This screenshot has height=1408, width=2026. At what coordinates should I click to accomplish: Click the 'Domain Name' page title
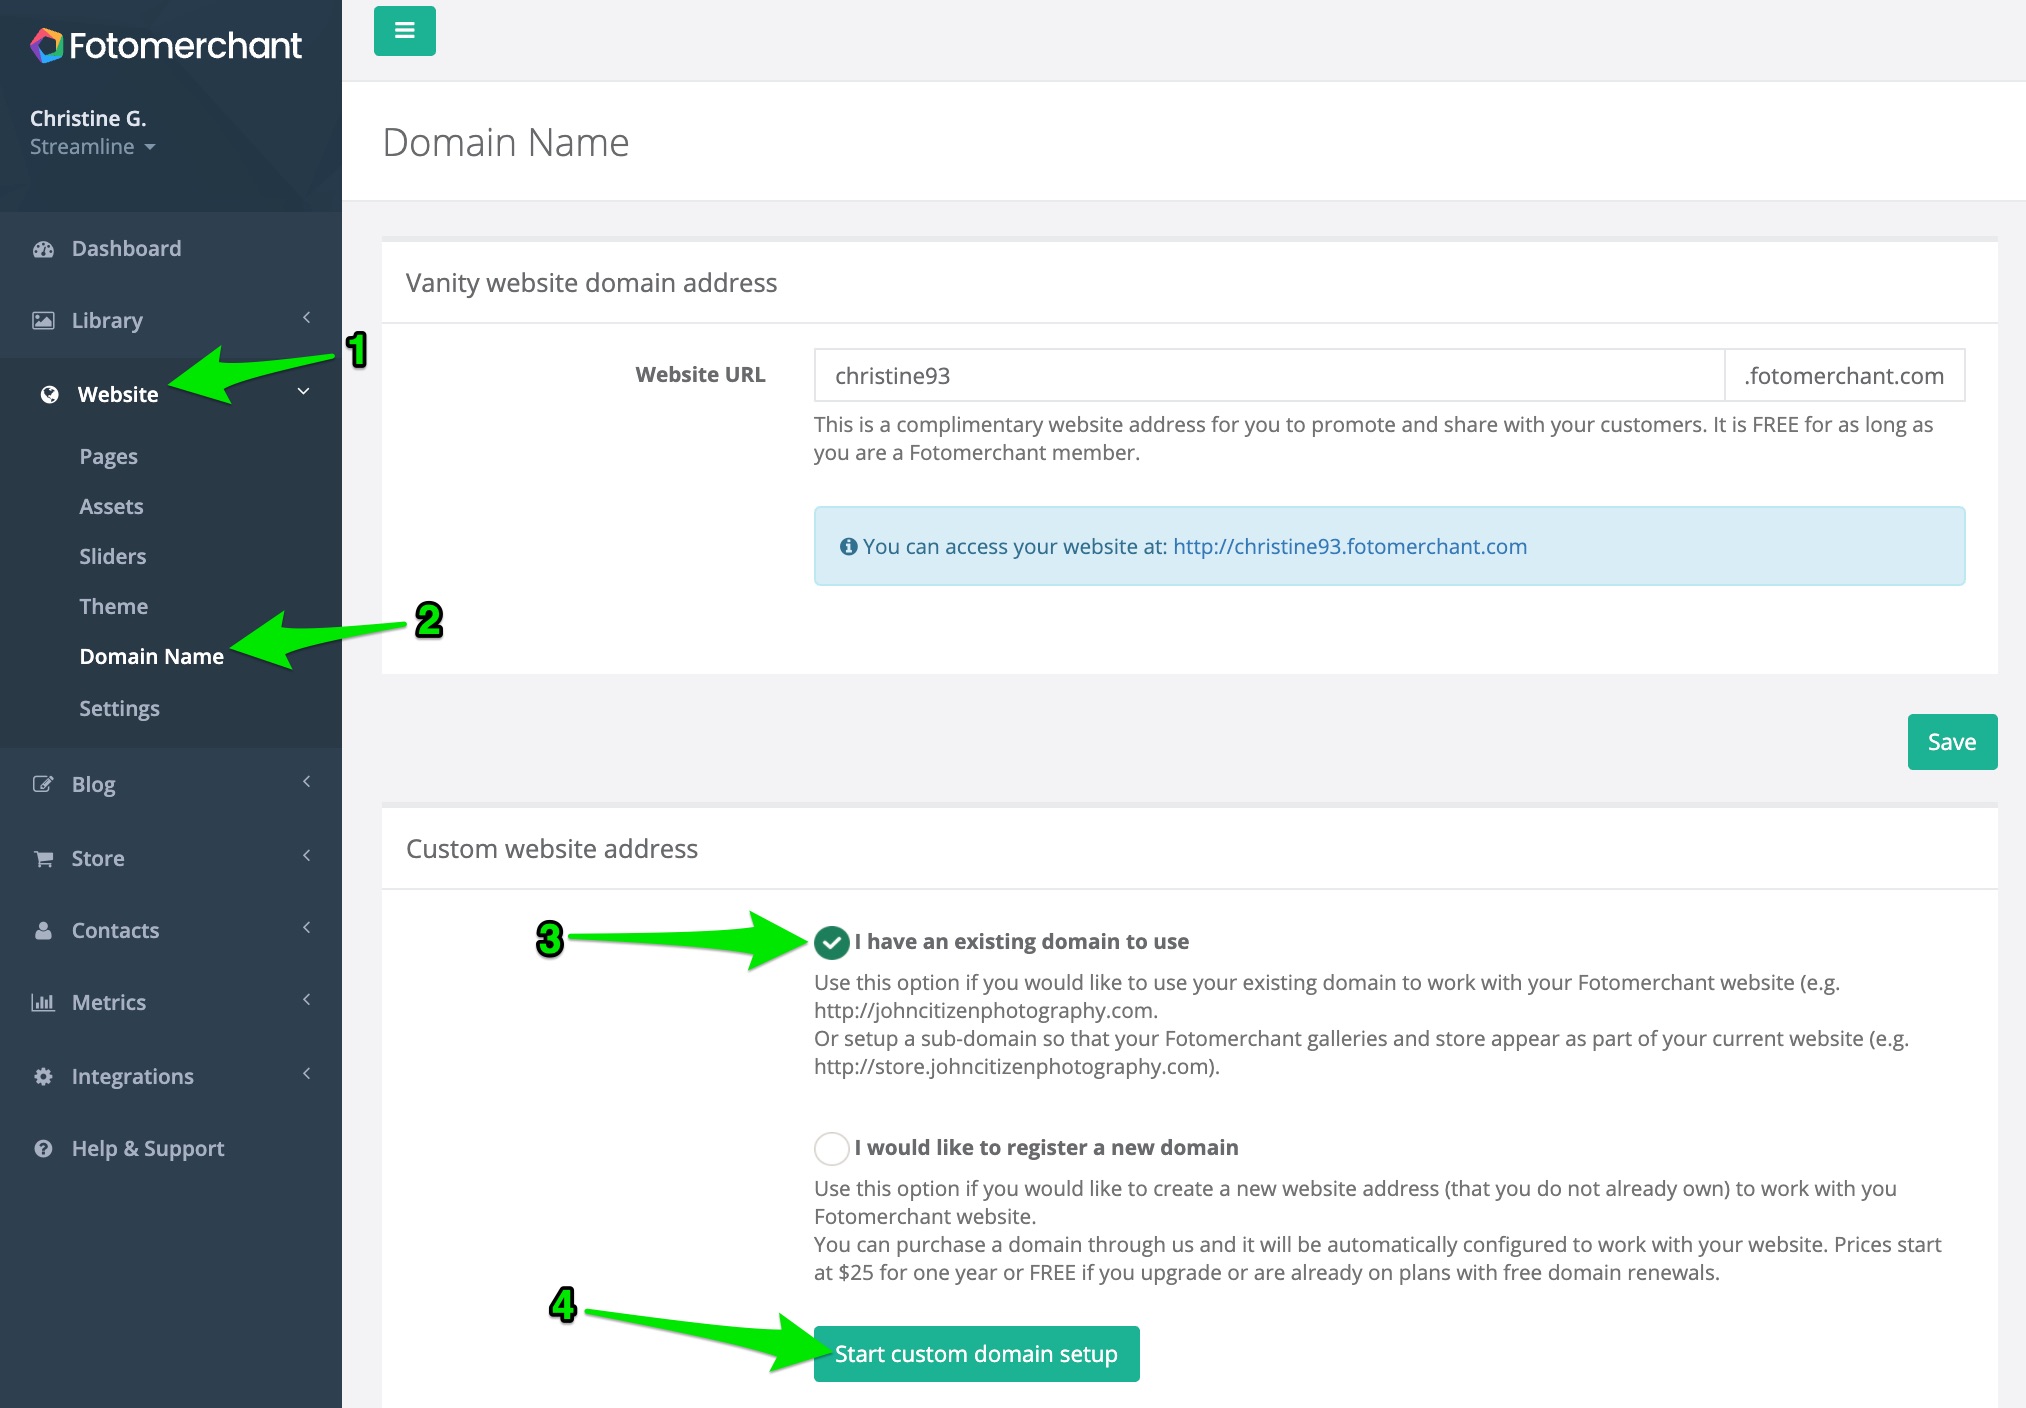pos(506,143)
